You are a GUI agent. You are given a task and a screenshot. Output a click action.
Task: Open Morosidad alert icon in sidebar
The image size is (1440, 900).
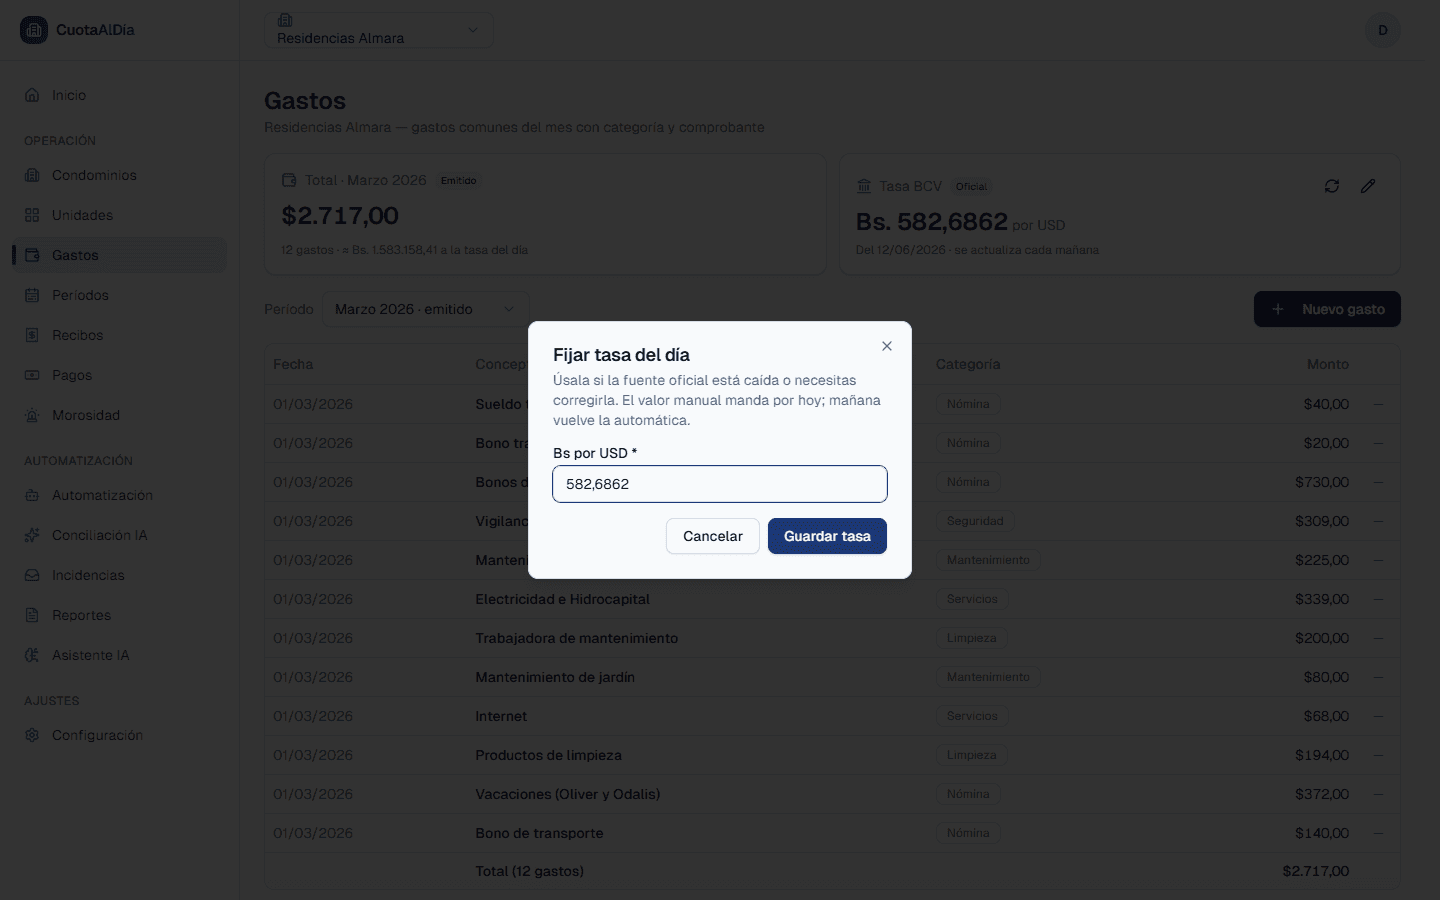pyautogui.click(x=32, y=415)
